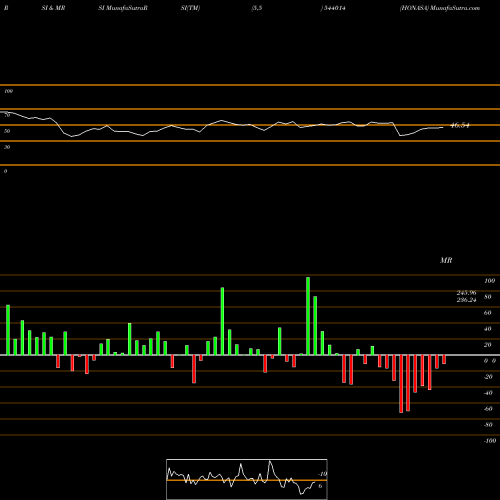This screenshot has height=500, width=500.
Task: Click the tallest green MR bar
Action: 308,316
